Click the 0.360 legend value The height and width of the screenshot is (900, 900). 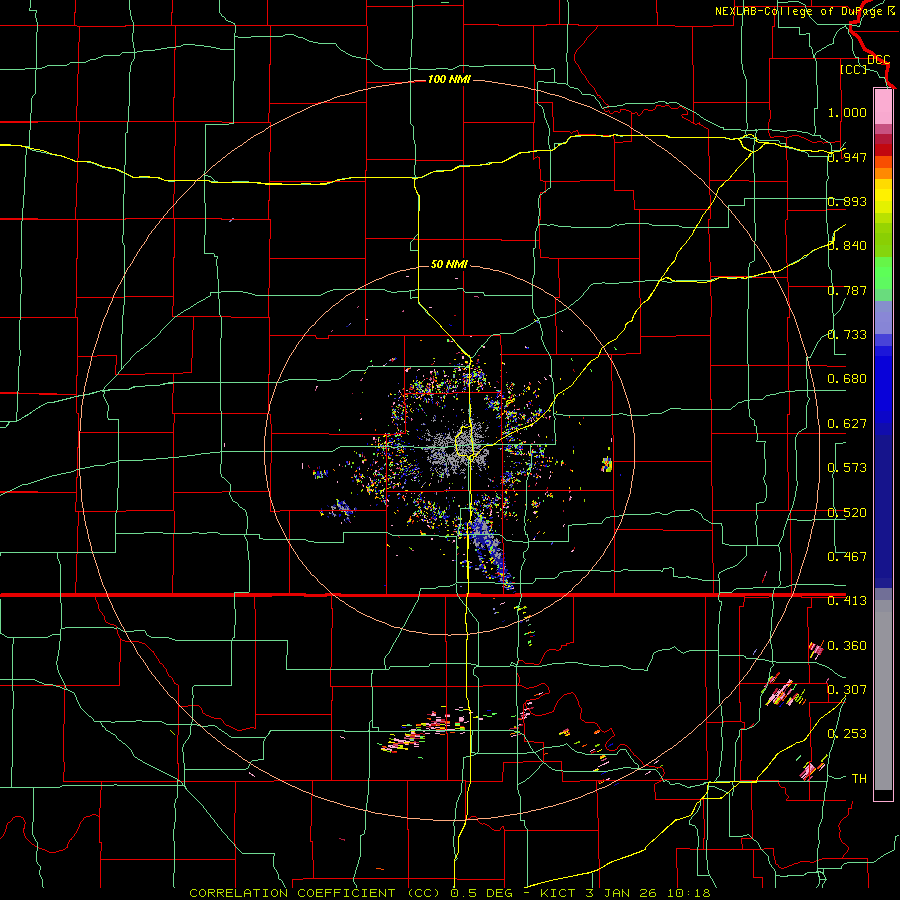pos(847,646)
